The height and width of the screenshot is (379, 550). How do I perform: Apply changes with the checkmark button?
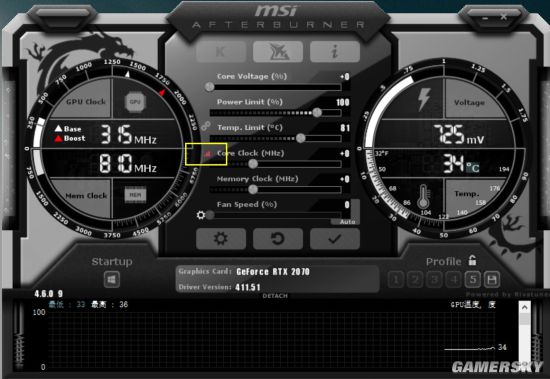point(335,239)
